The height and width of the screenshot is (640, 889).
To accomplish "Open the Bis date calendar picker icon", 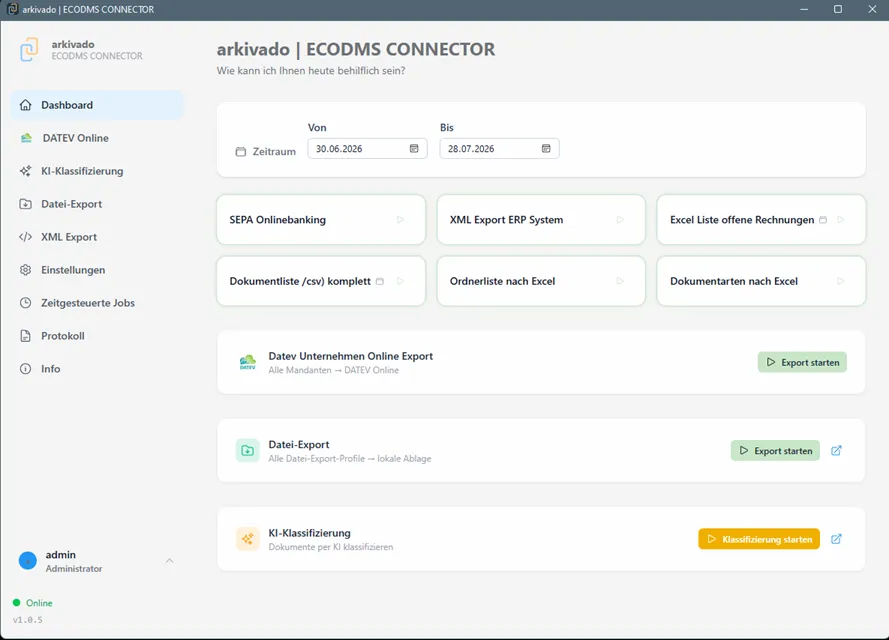I will click(546, 149).
